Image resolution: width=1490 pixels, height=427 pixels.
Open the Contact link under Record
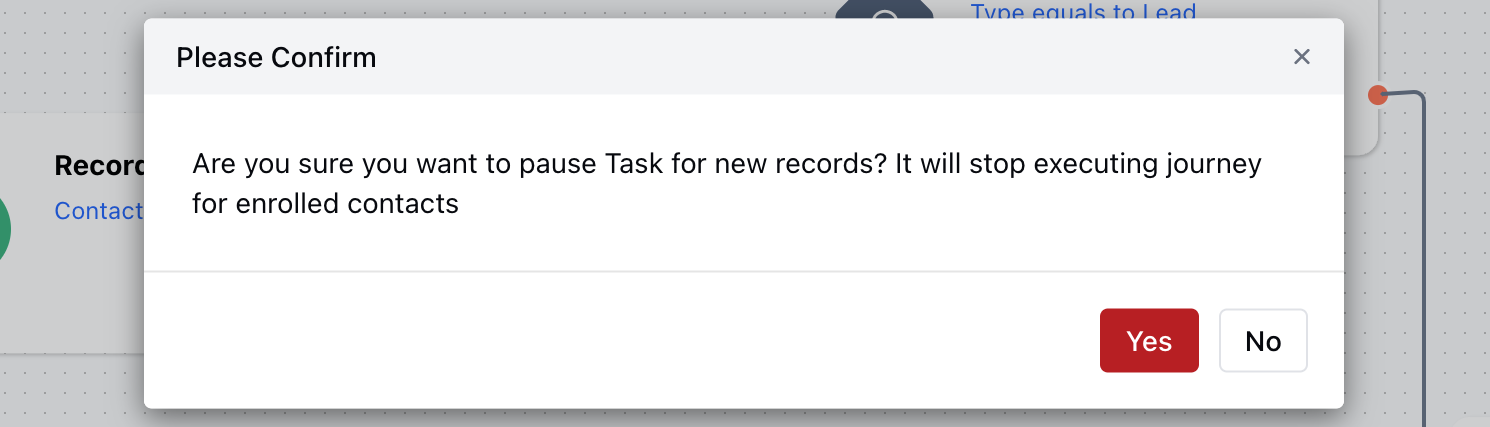pos(99,211)
